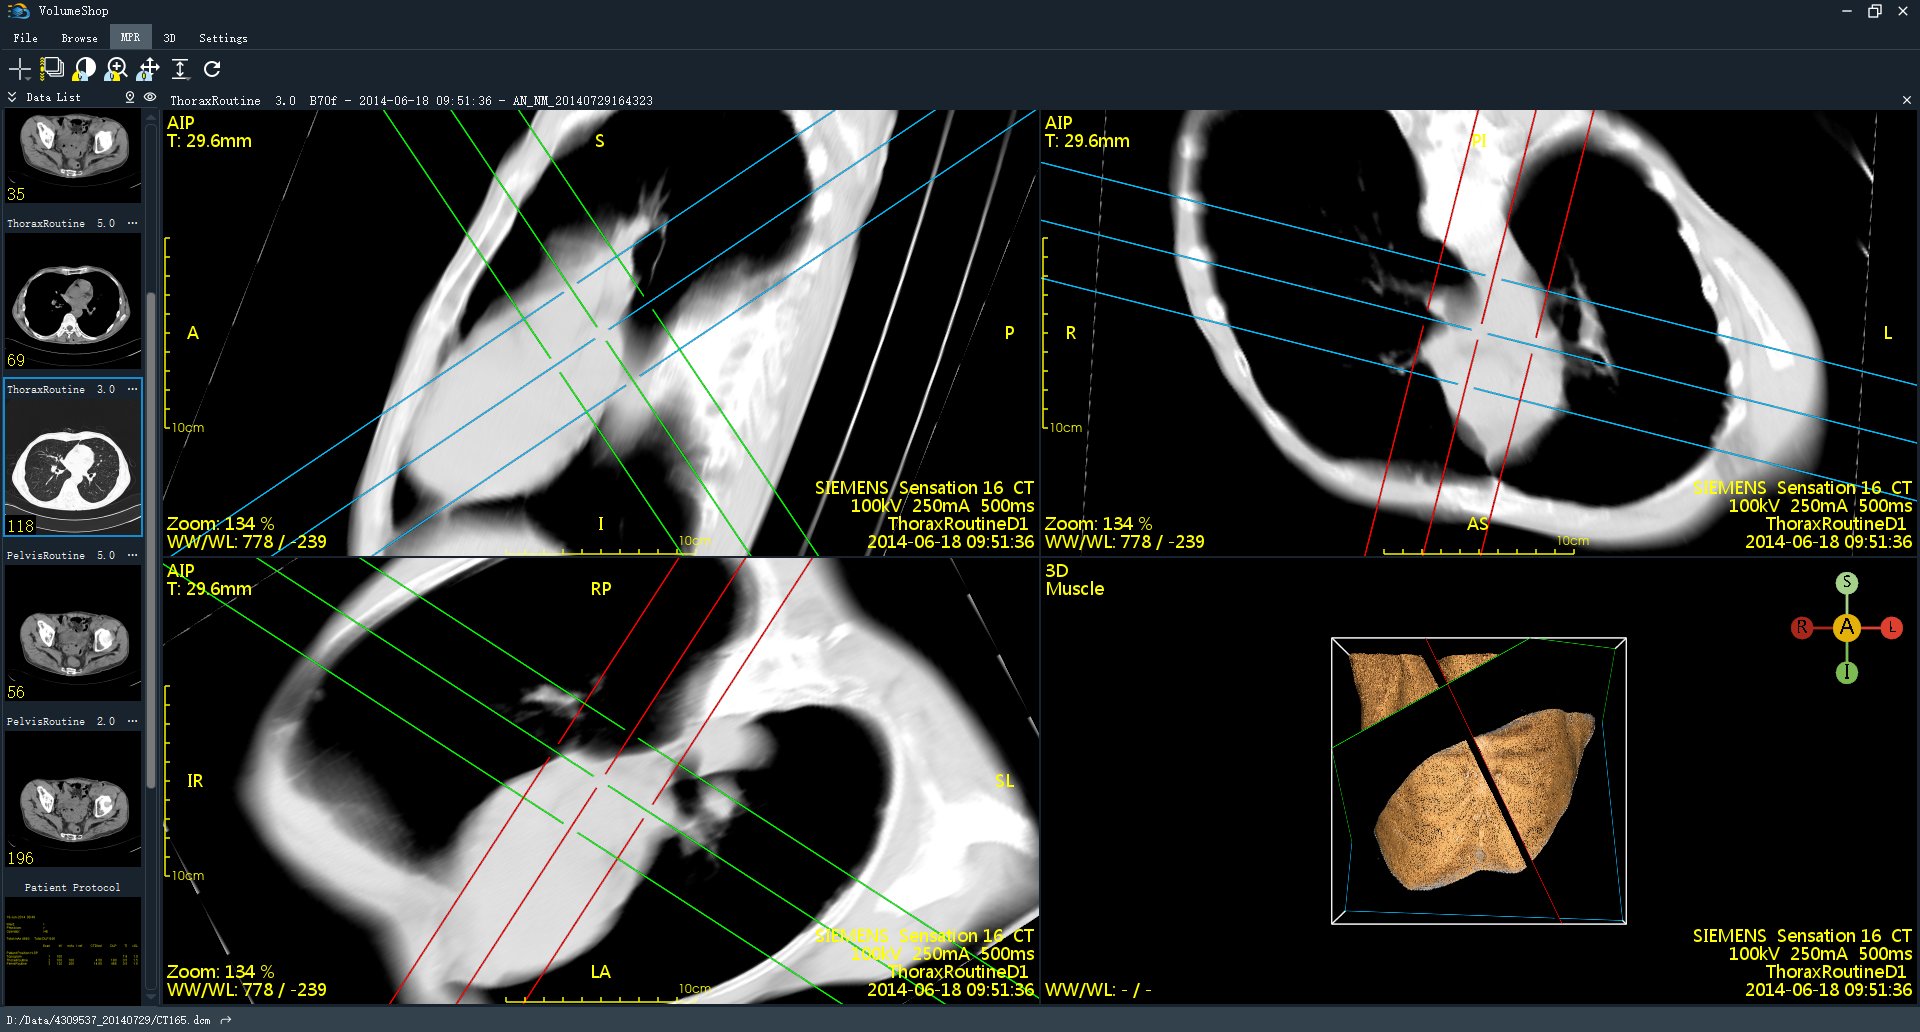Click the S axis orientation marker
This screenshot has width=1920, height=1032.
pos(1847,582)
